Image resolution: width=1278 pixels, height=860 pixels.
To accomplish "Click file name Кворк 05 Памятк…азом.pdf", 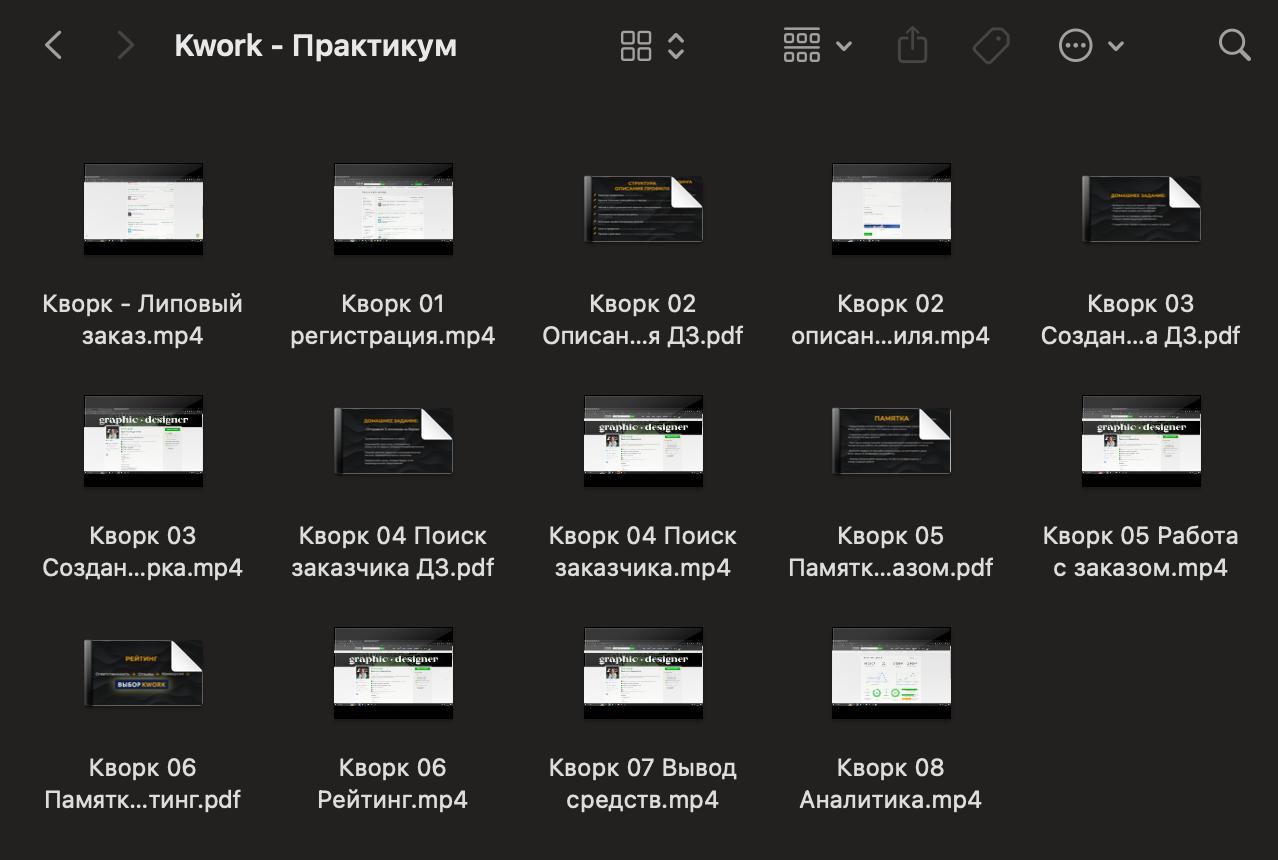I will point(891,552).
